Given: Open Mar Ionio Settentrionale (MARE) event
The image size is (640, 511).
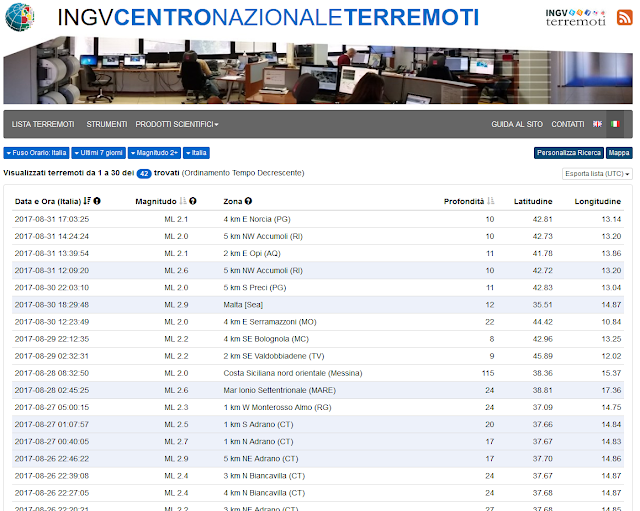Looking at the screenshot, I should click(280, 391).
